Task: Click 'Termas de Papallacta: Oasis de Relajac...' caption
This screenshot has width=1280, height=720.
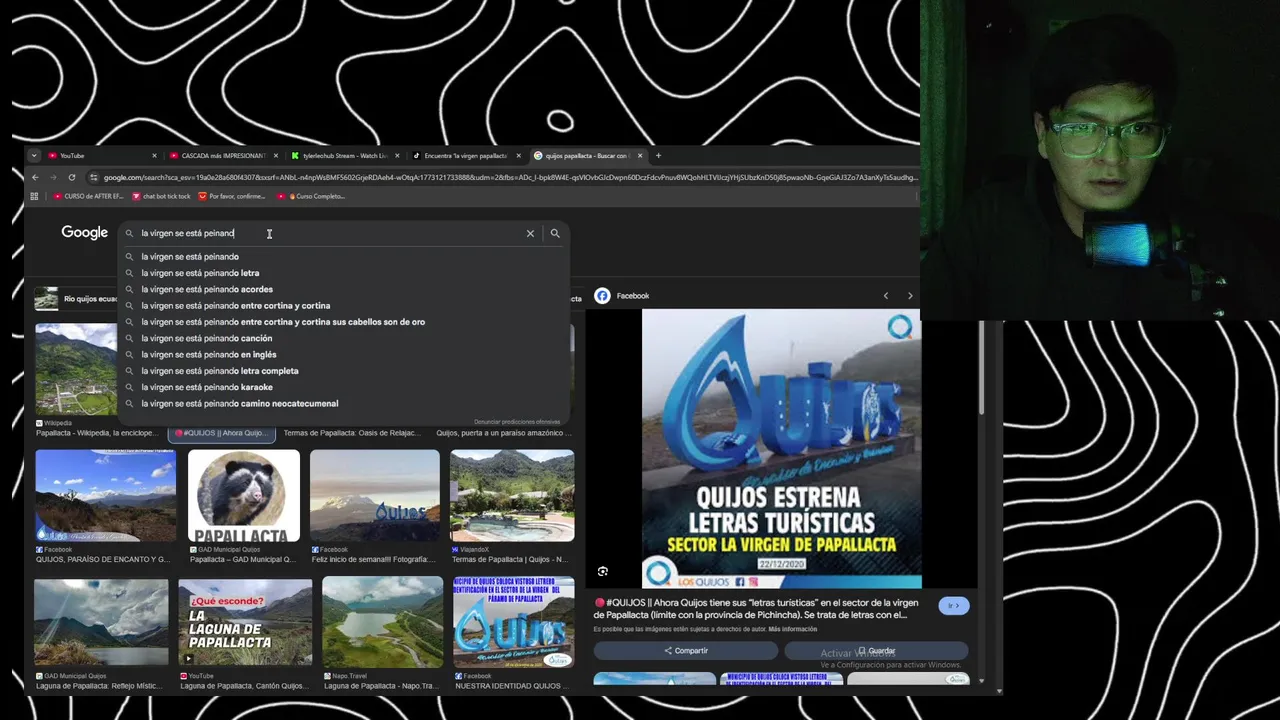Action: 354,433
